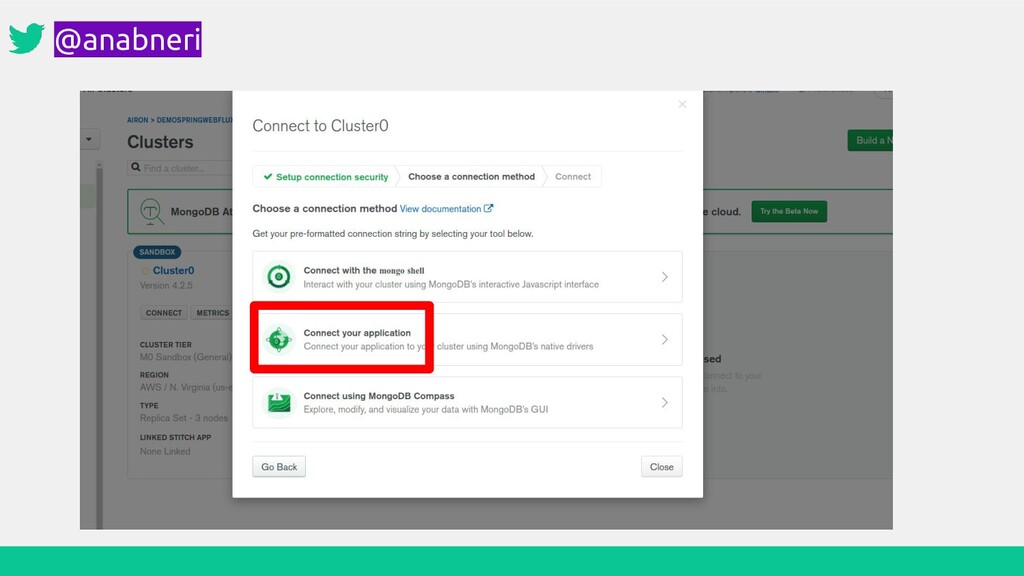
Task: Click the 'Clusters' page heading
Action: [160, 142]
